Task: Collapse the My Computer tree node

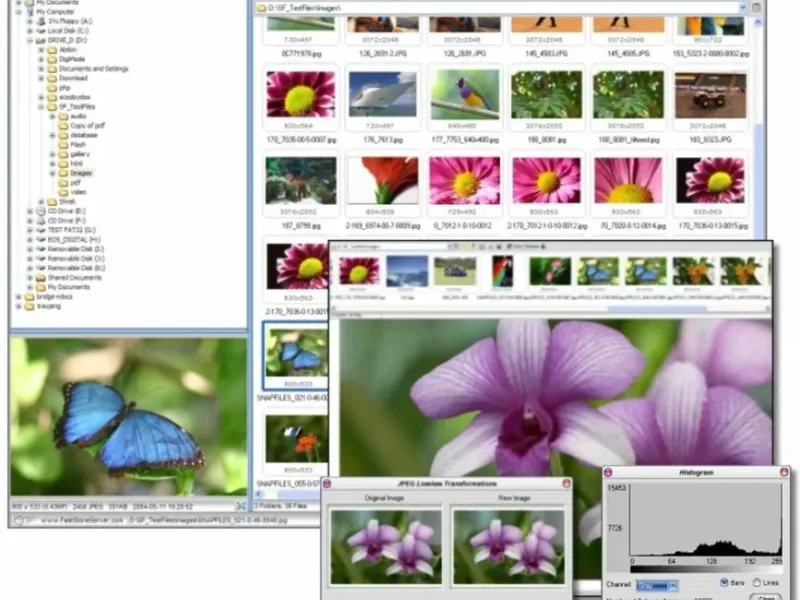Action: [x=19, y=12]
